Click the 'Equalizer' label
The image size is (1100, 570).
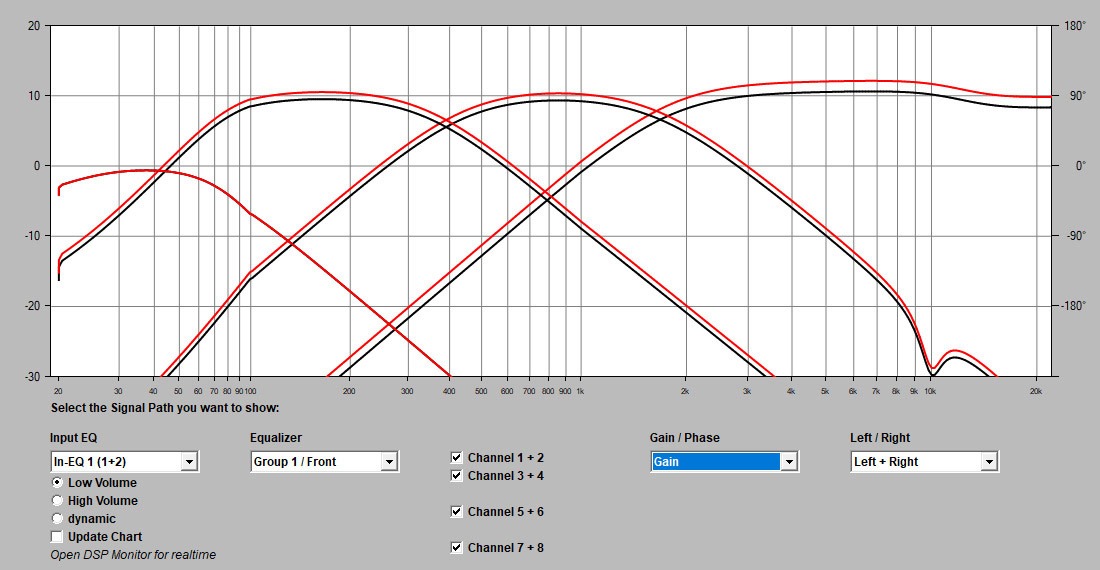[x=276, y=437]
